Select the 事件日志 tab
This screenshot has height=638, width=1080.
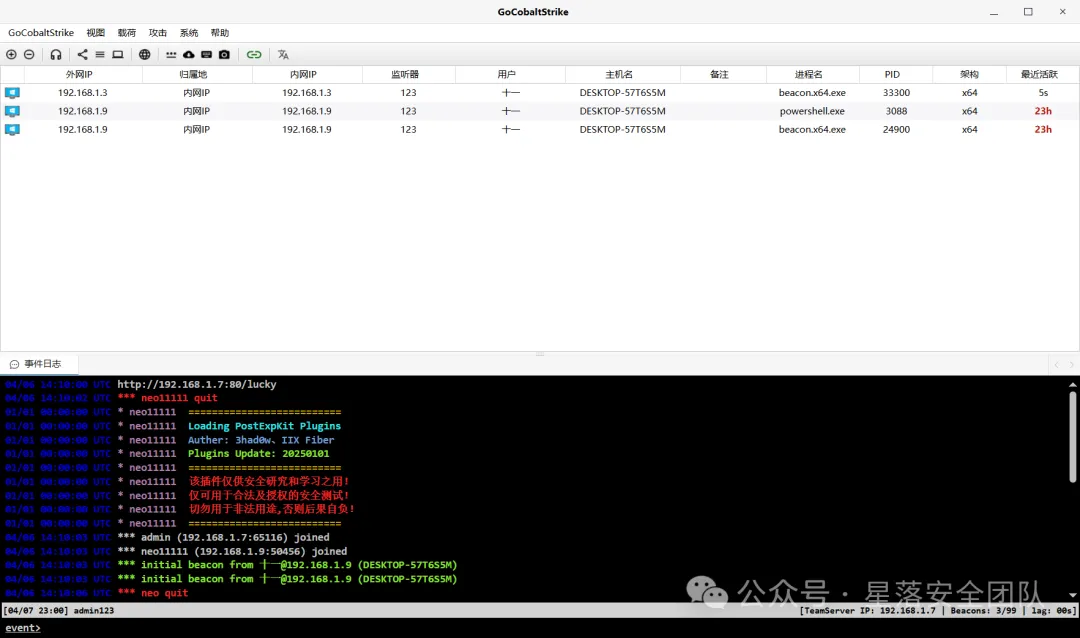point(39,364)
